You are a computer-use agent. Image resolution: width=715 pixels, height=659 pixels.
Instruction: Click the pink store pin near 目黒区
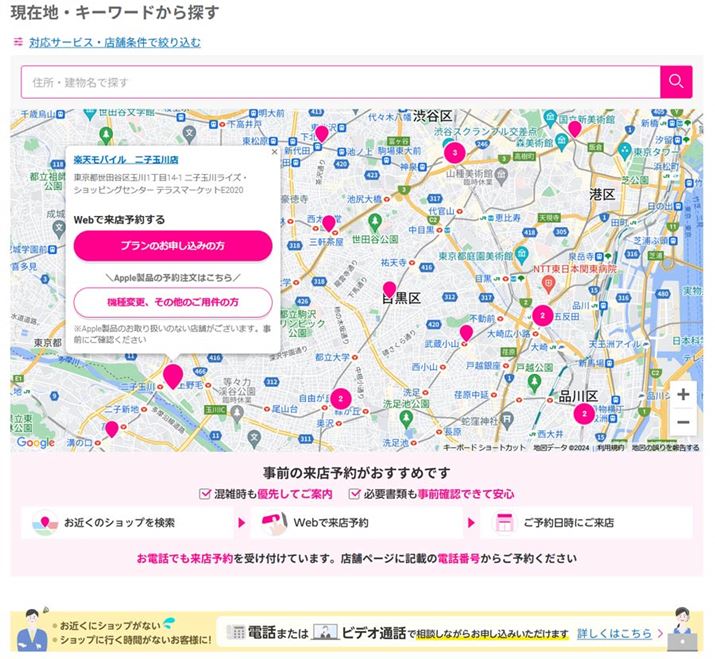390,290
